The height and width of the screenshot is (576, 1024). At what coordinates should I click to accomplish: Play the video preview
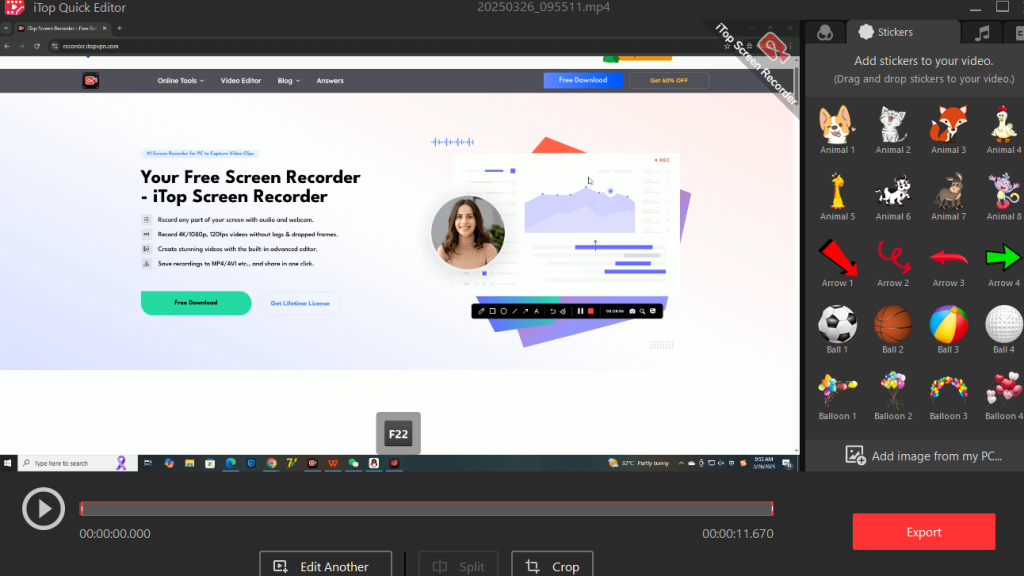click(43, 509)
